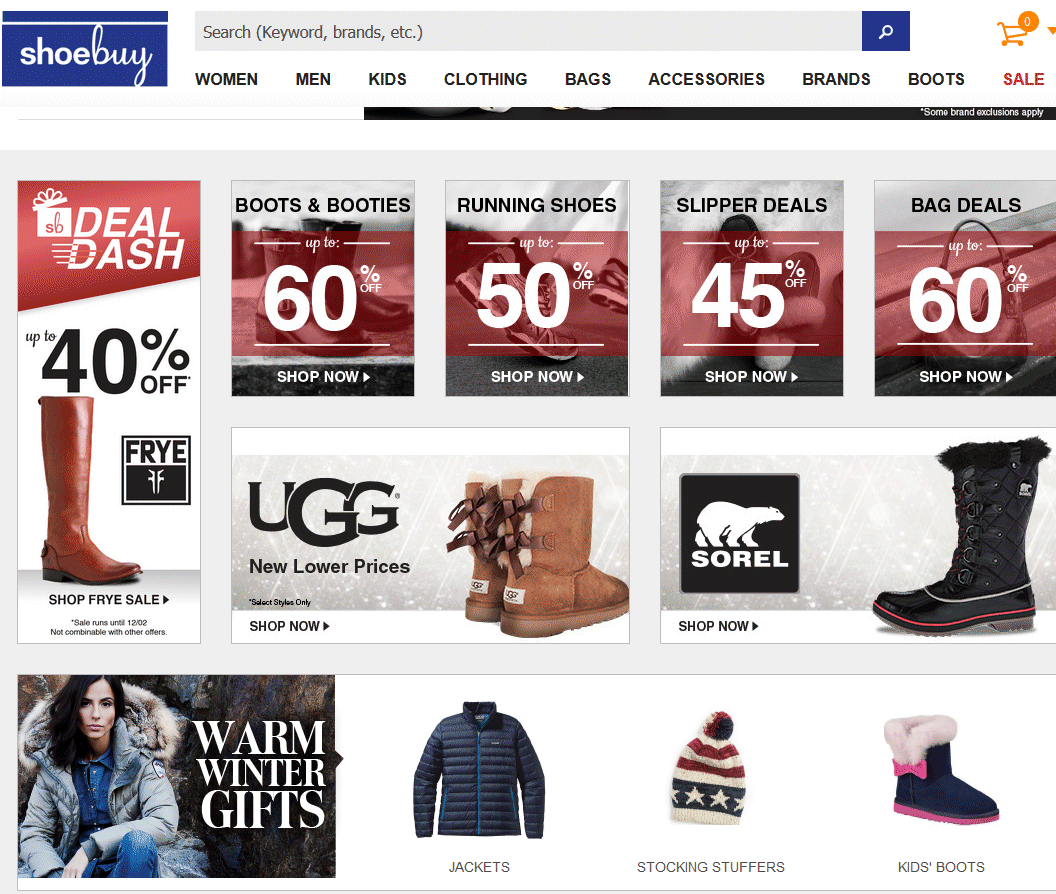Open the WOMEN menu
The image size is (1056, 894).
226,79
